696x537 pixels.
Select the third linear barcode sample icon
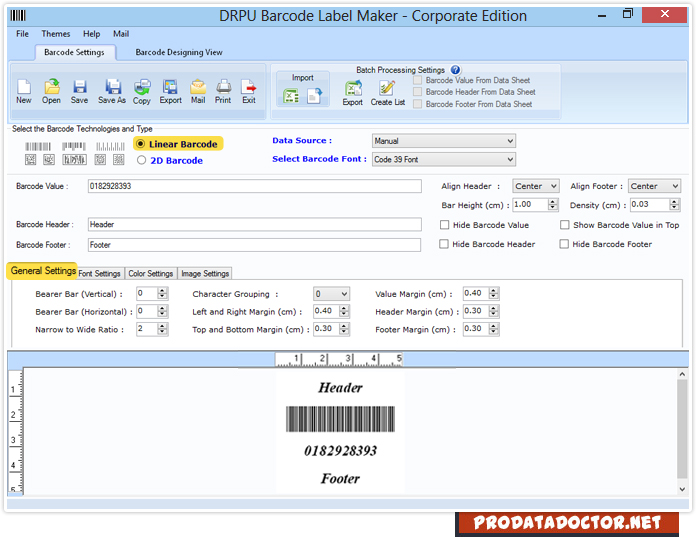(x=110, y=146)
